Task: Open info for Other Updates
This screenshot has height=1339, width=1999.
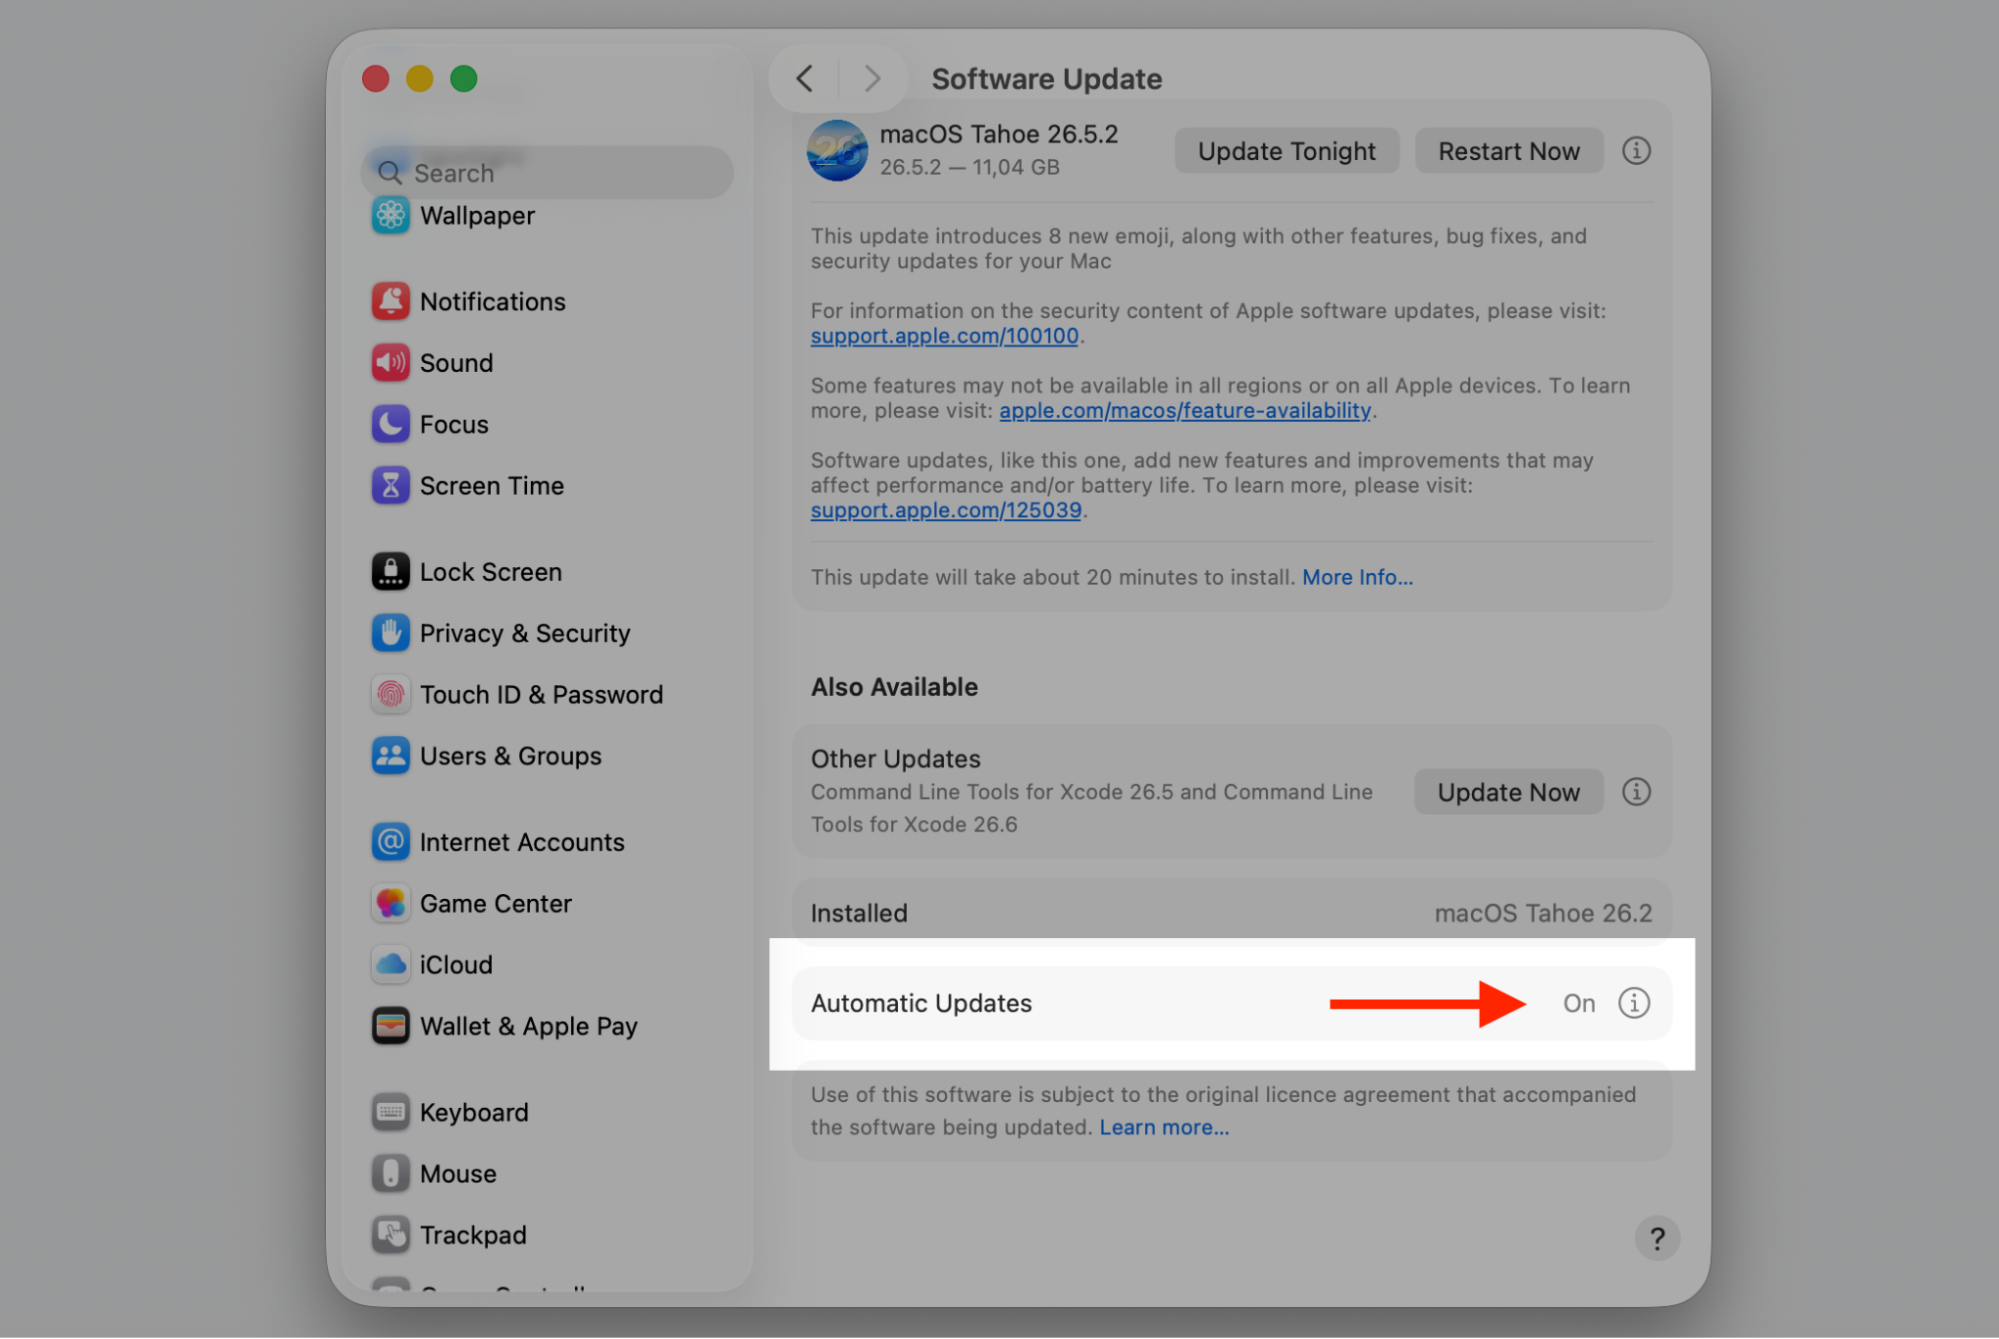Action: [x=1636, y=792]
